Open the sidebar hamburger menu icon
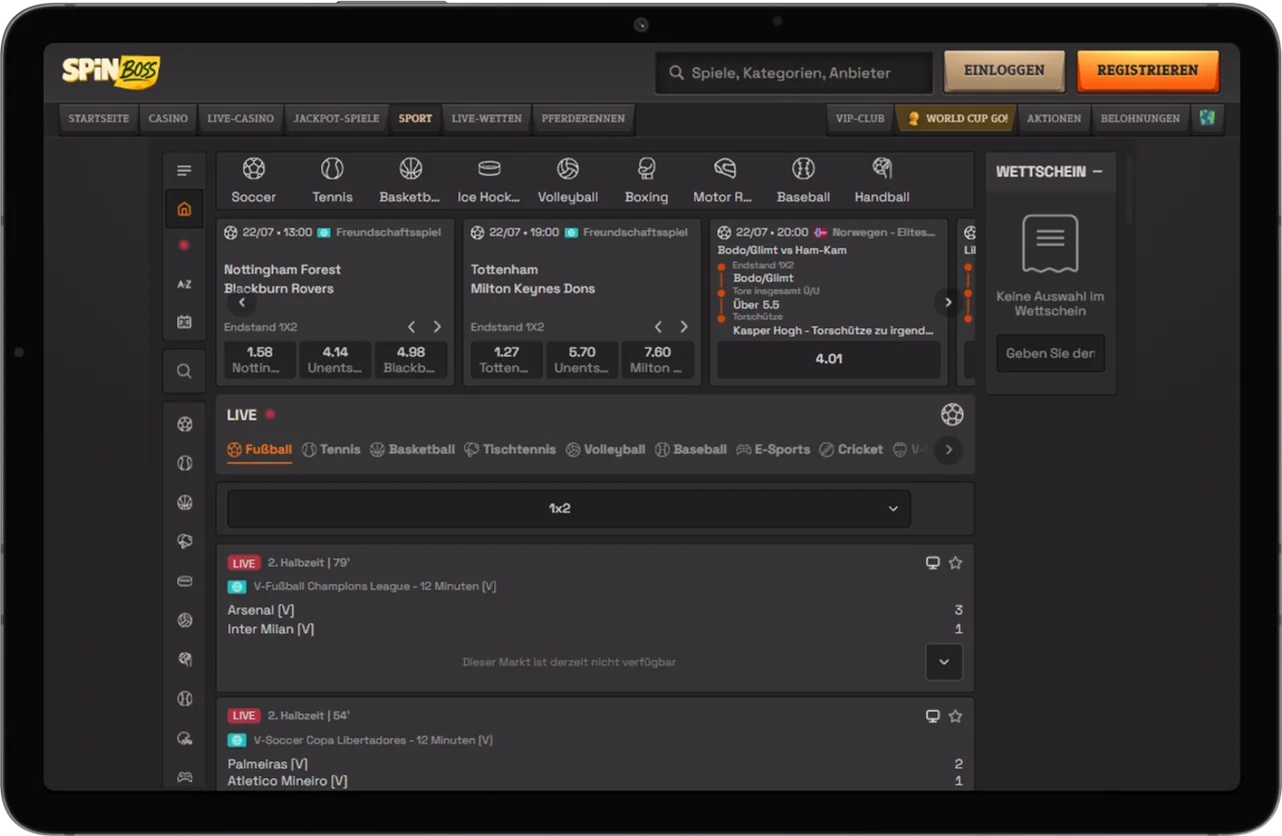 coord(184,171)
